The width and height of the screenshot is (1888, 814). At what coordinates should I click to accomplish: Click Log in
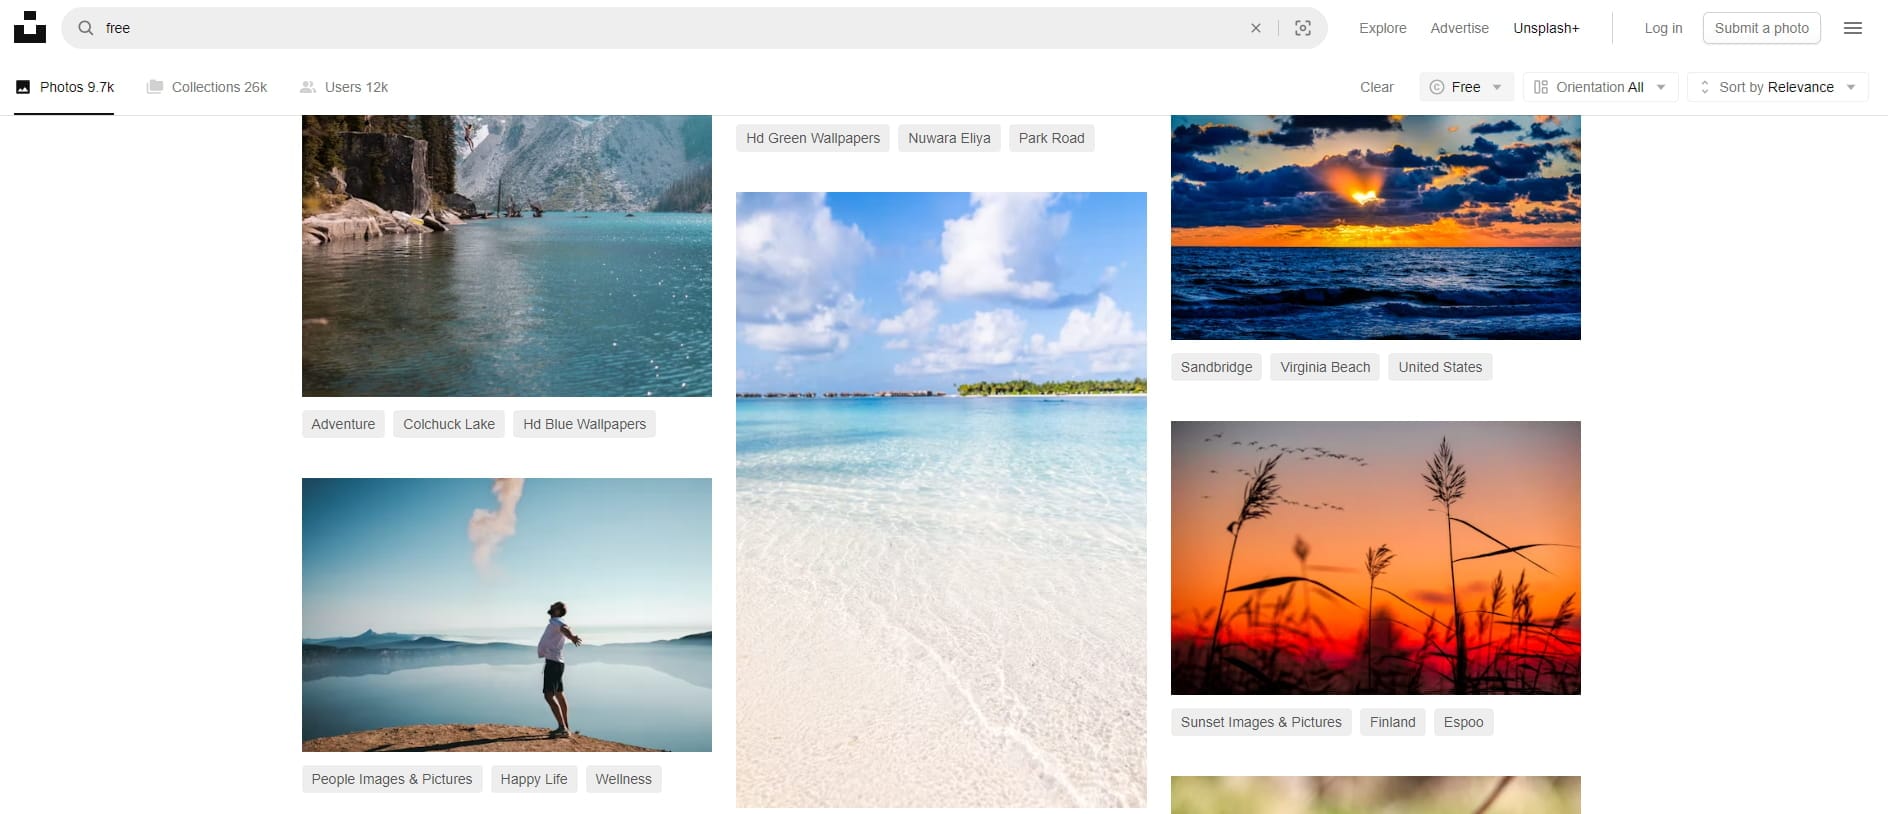[1663, 28]
